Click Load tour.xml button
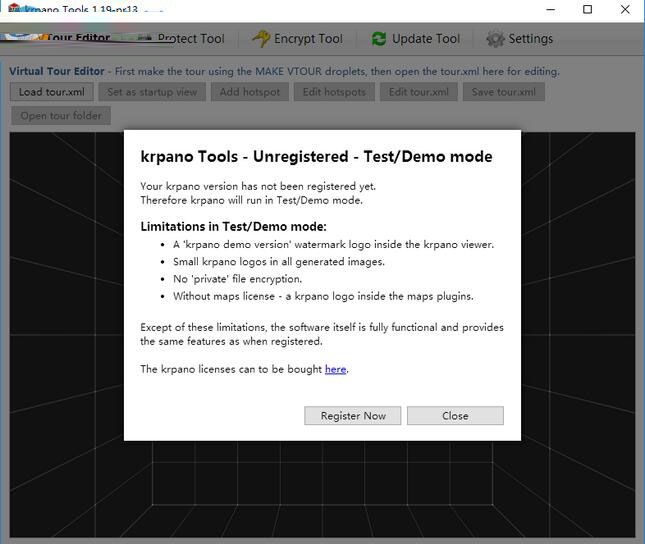This screenshot has width=645, height=544. (x=52, y=92)
